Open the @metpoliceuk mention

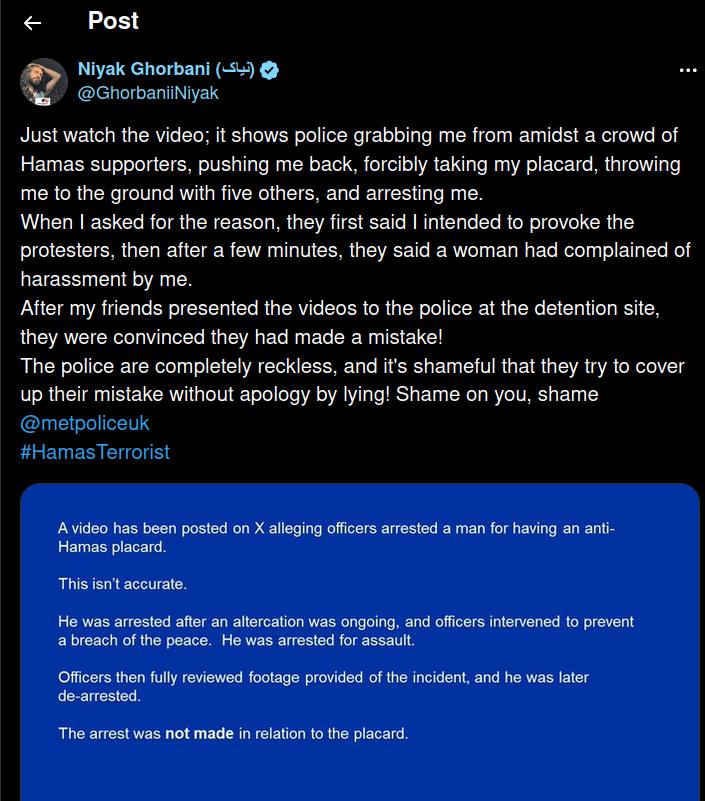point(85,423)
